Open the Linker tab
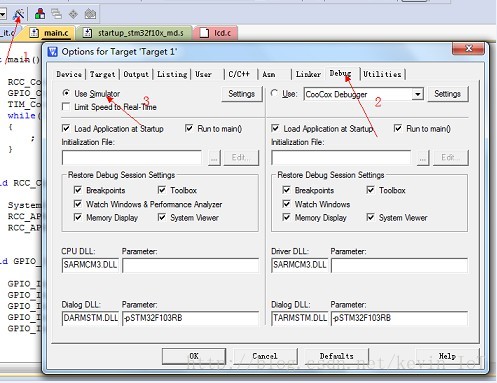This screenshot has width=497, height=383. (308, 74)
